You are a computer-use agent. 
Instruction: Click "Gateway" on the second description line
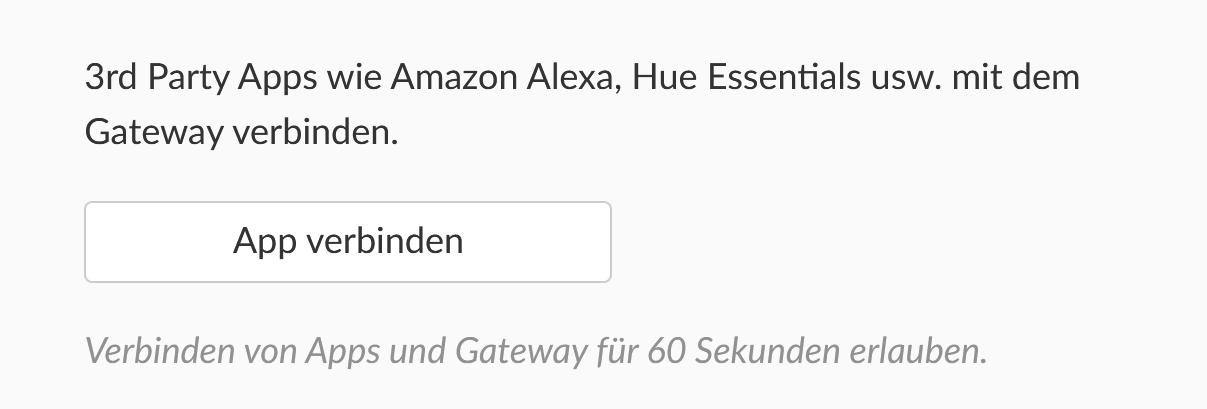tap(153, 131)
